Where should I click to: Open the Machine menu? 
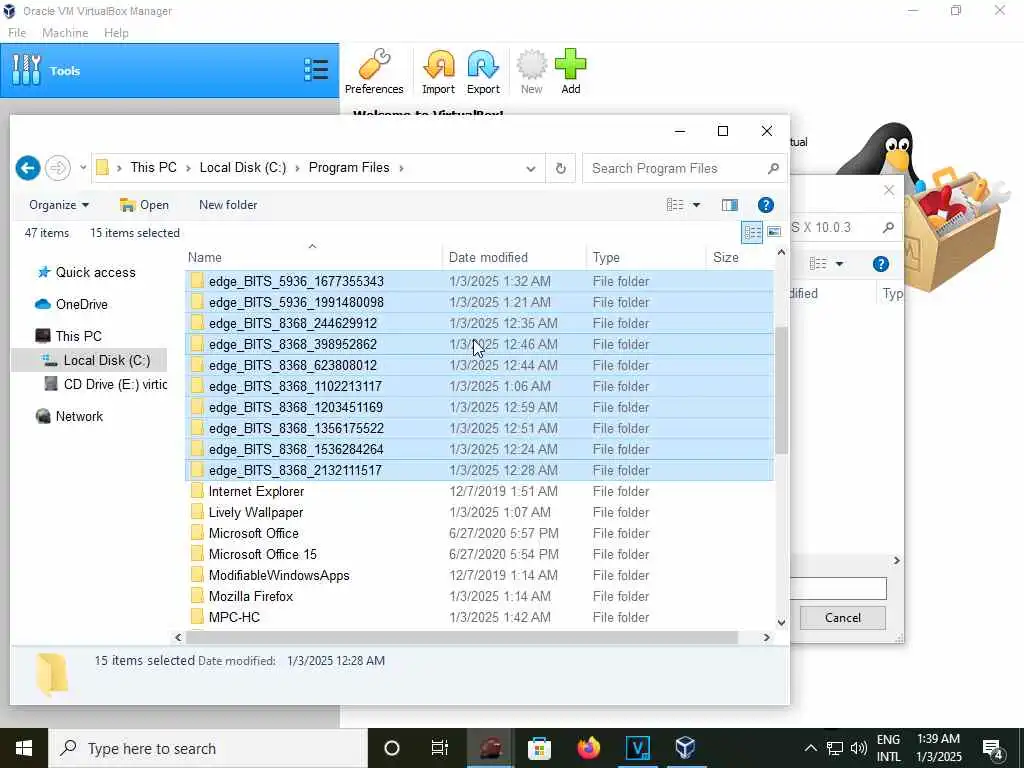65,33
